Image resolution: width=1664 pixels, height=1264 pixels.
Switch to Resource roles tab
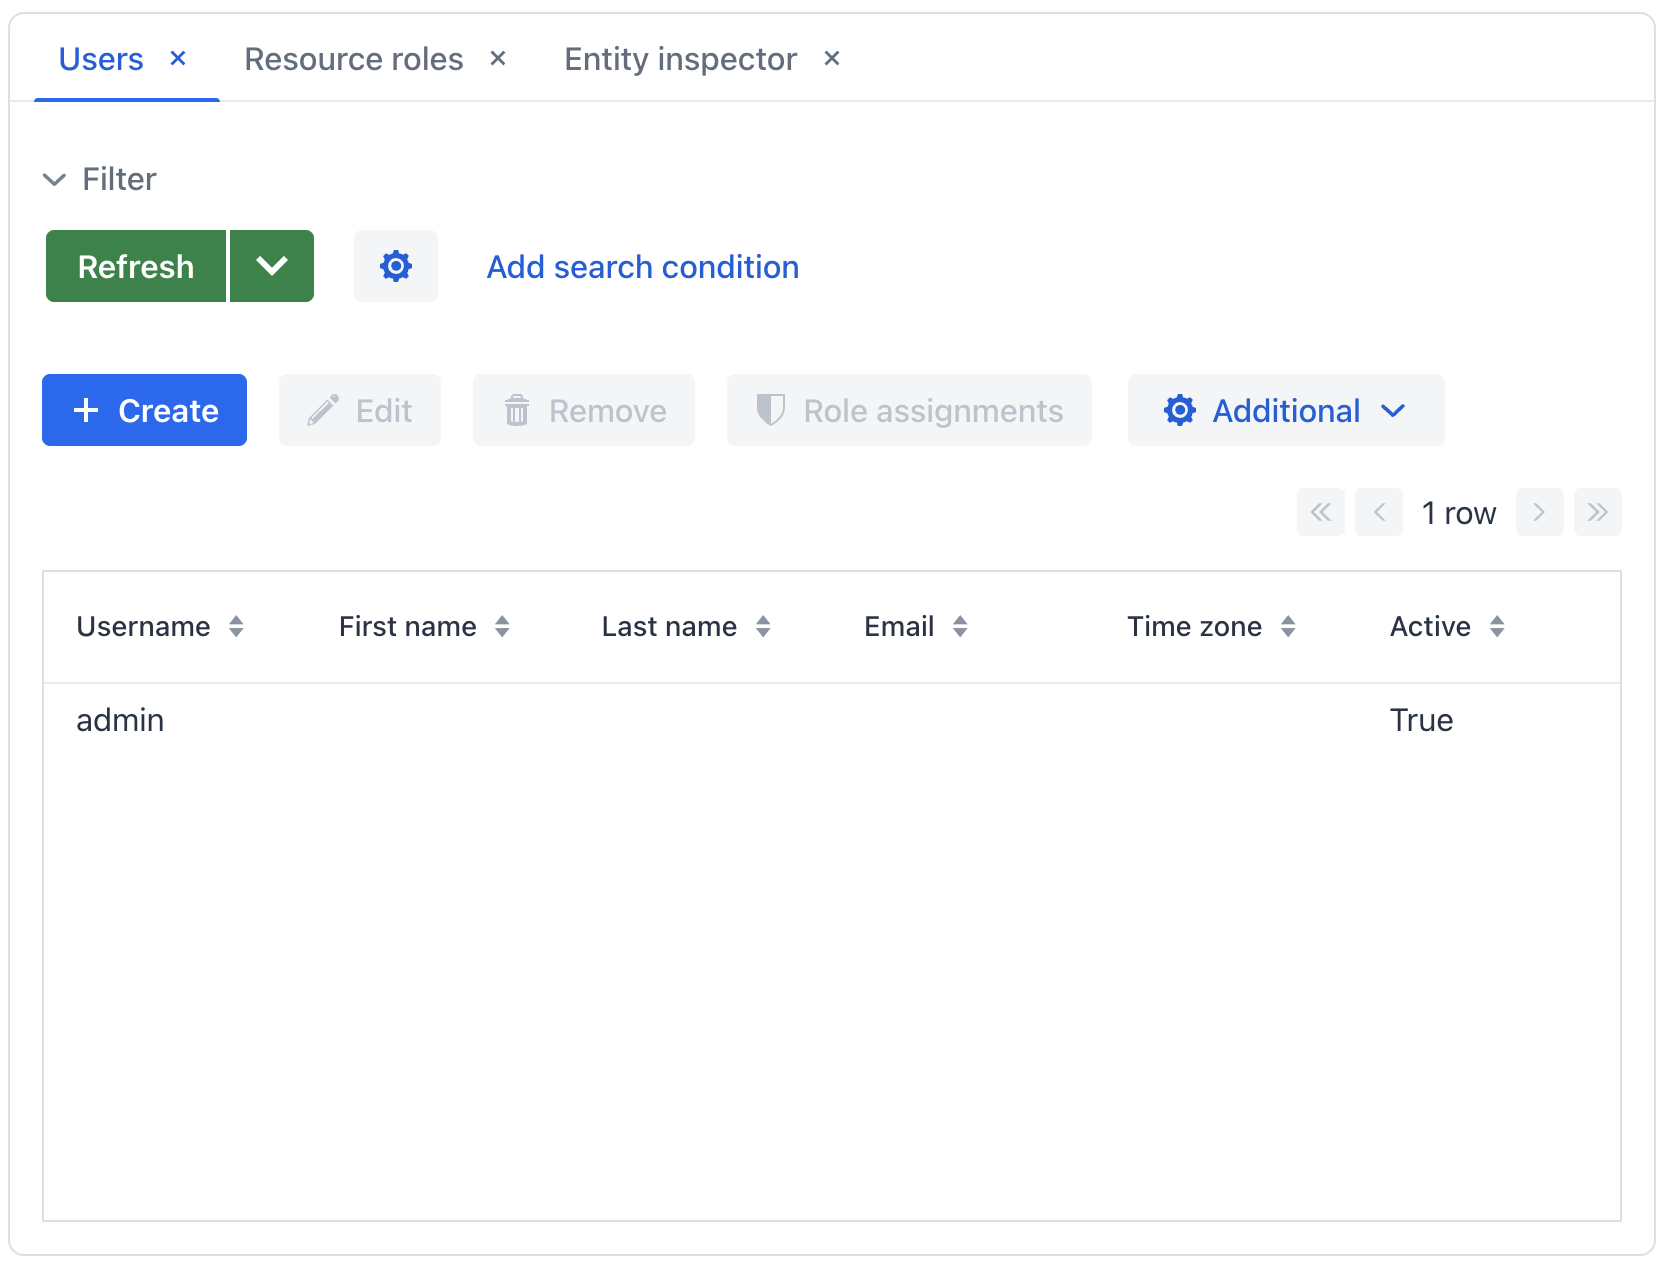[x=353, y=60]
